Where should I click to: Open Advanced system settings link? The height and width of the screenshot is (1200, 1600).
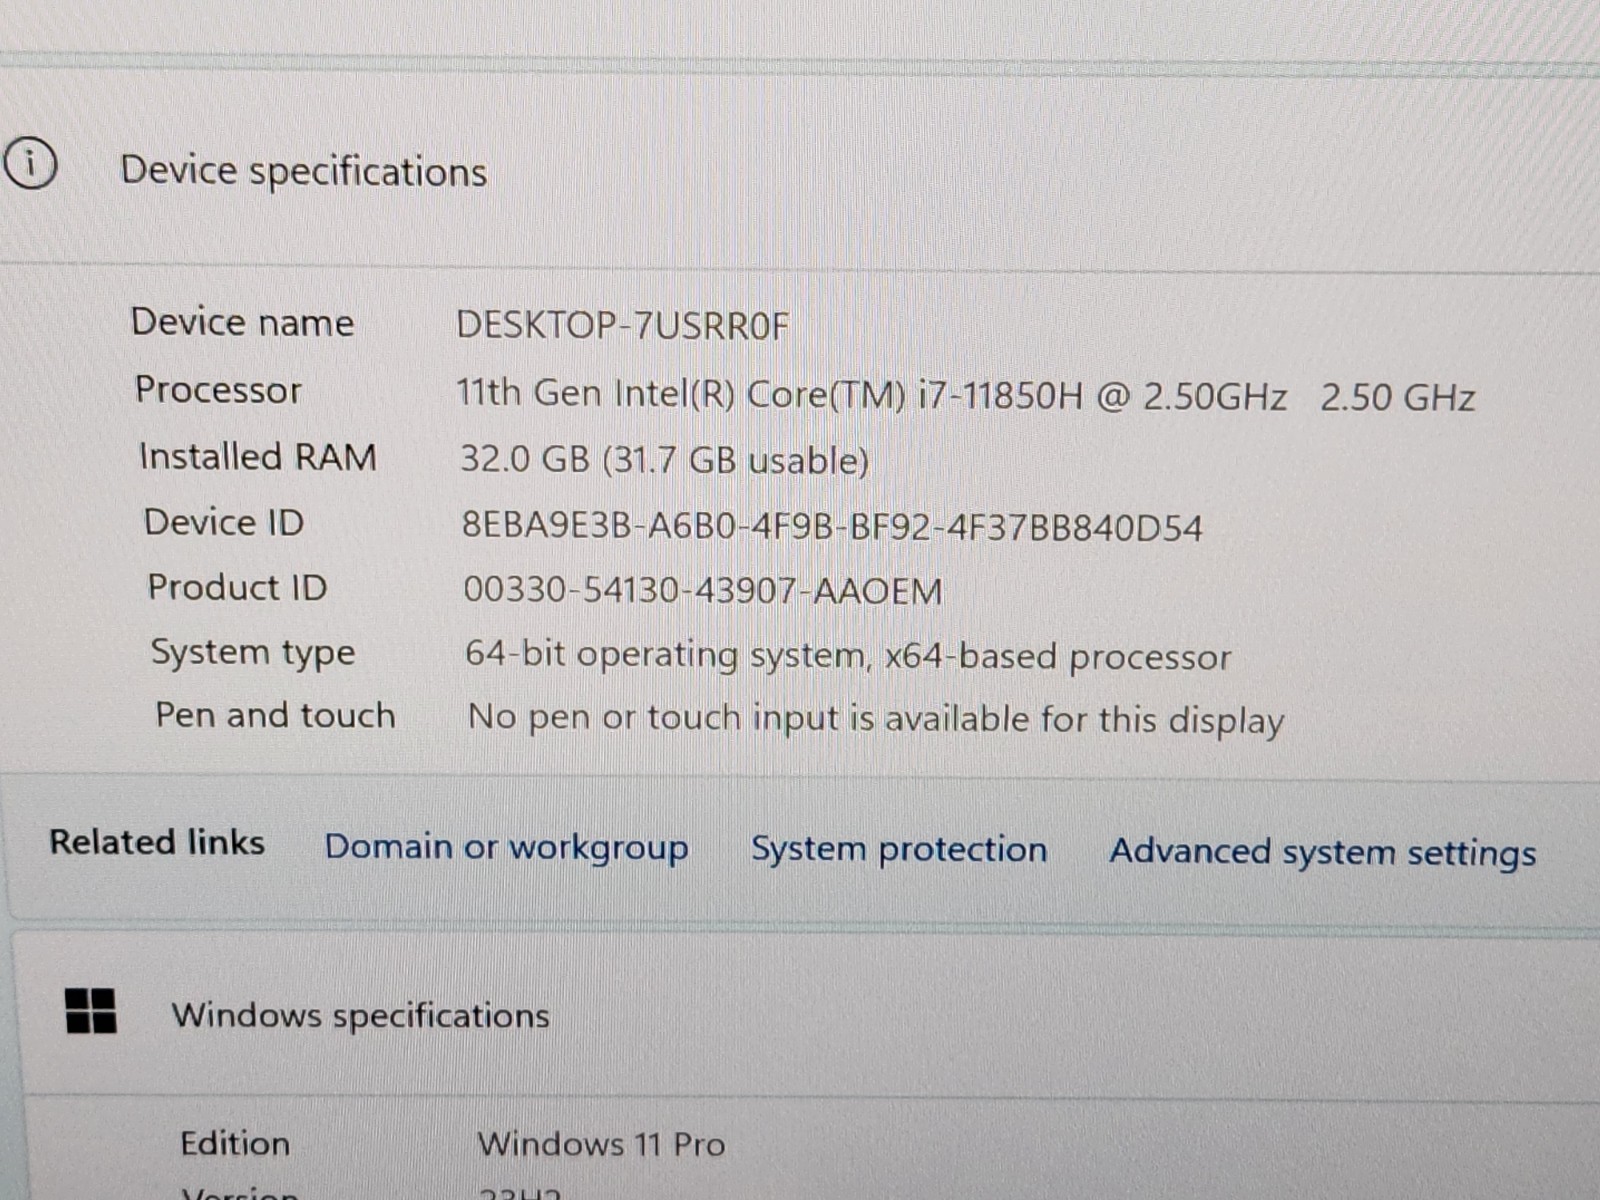coord(1323,852)
